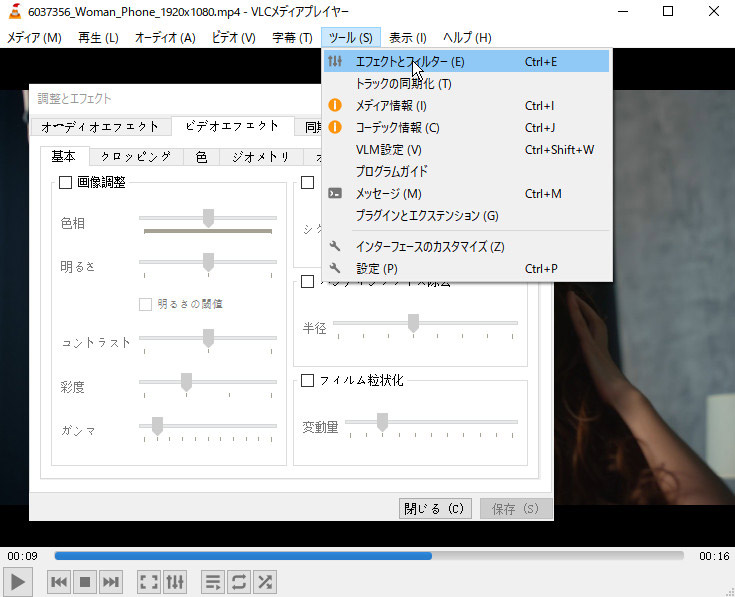Viewport: 735px width, 597px height.
Task: Close the ツール (S) menu header
Action: (351, 37)
